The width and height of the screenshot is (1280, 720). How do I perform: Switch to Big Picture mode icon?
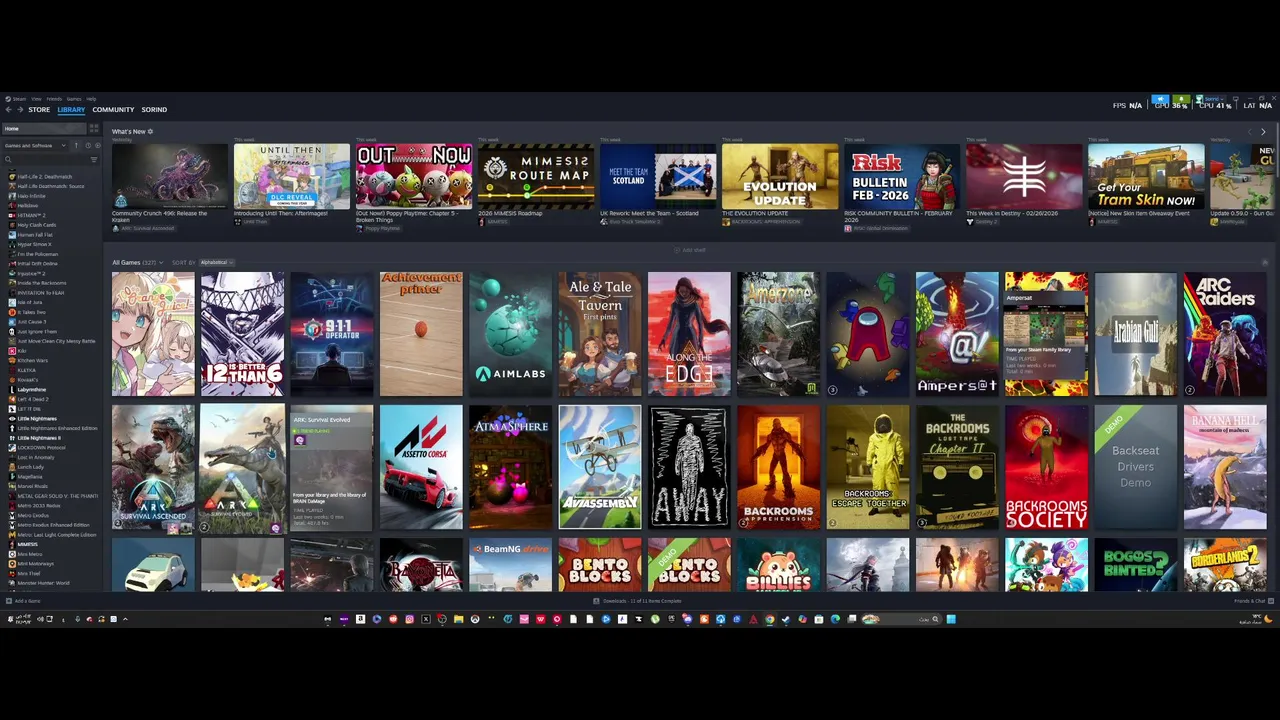pyautogui.click(x=1236, y=99)
